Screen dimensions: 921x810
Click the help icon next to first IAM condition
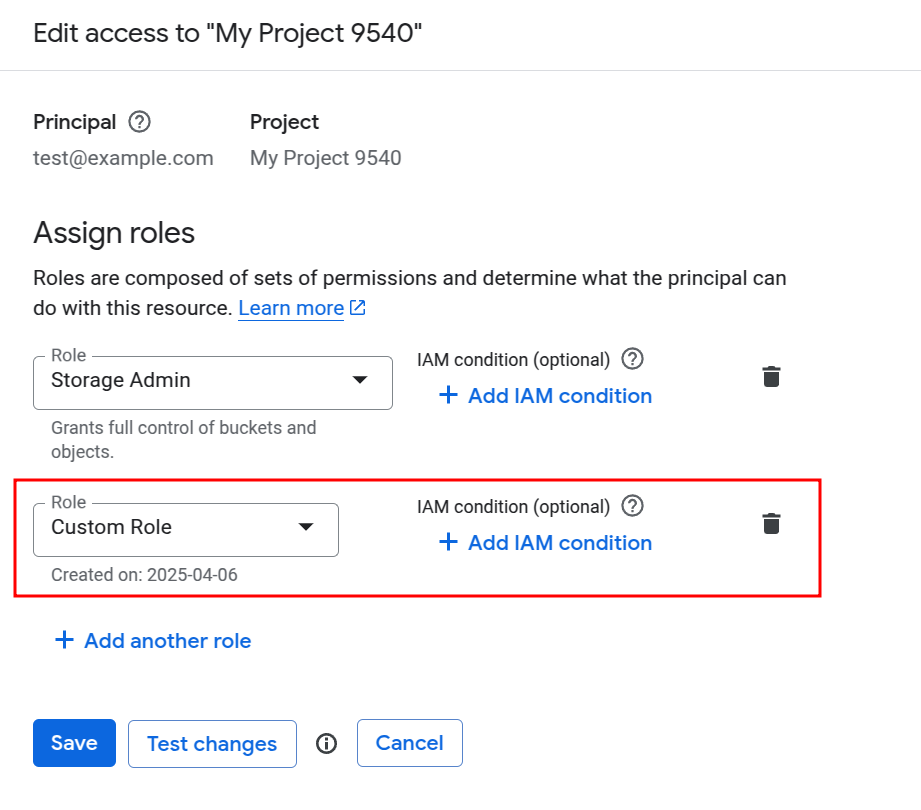pyautogui.click(x=632, y=359)
